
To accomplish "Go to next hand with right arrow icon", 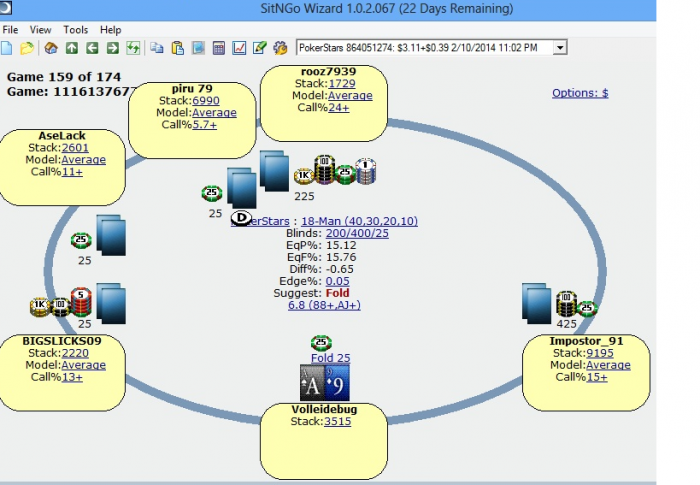I will tap(112, 48).
